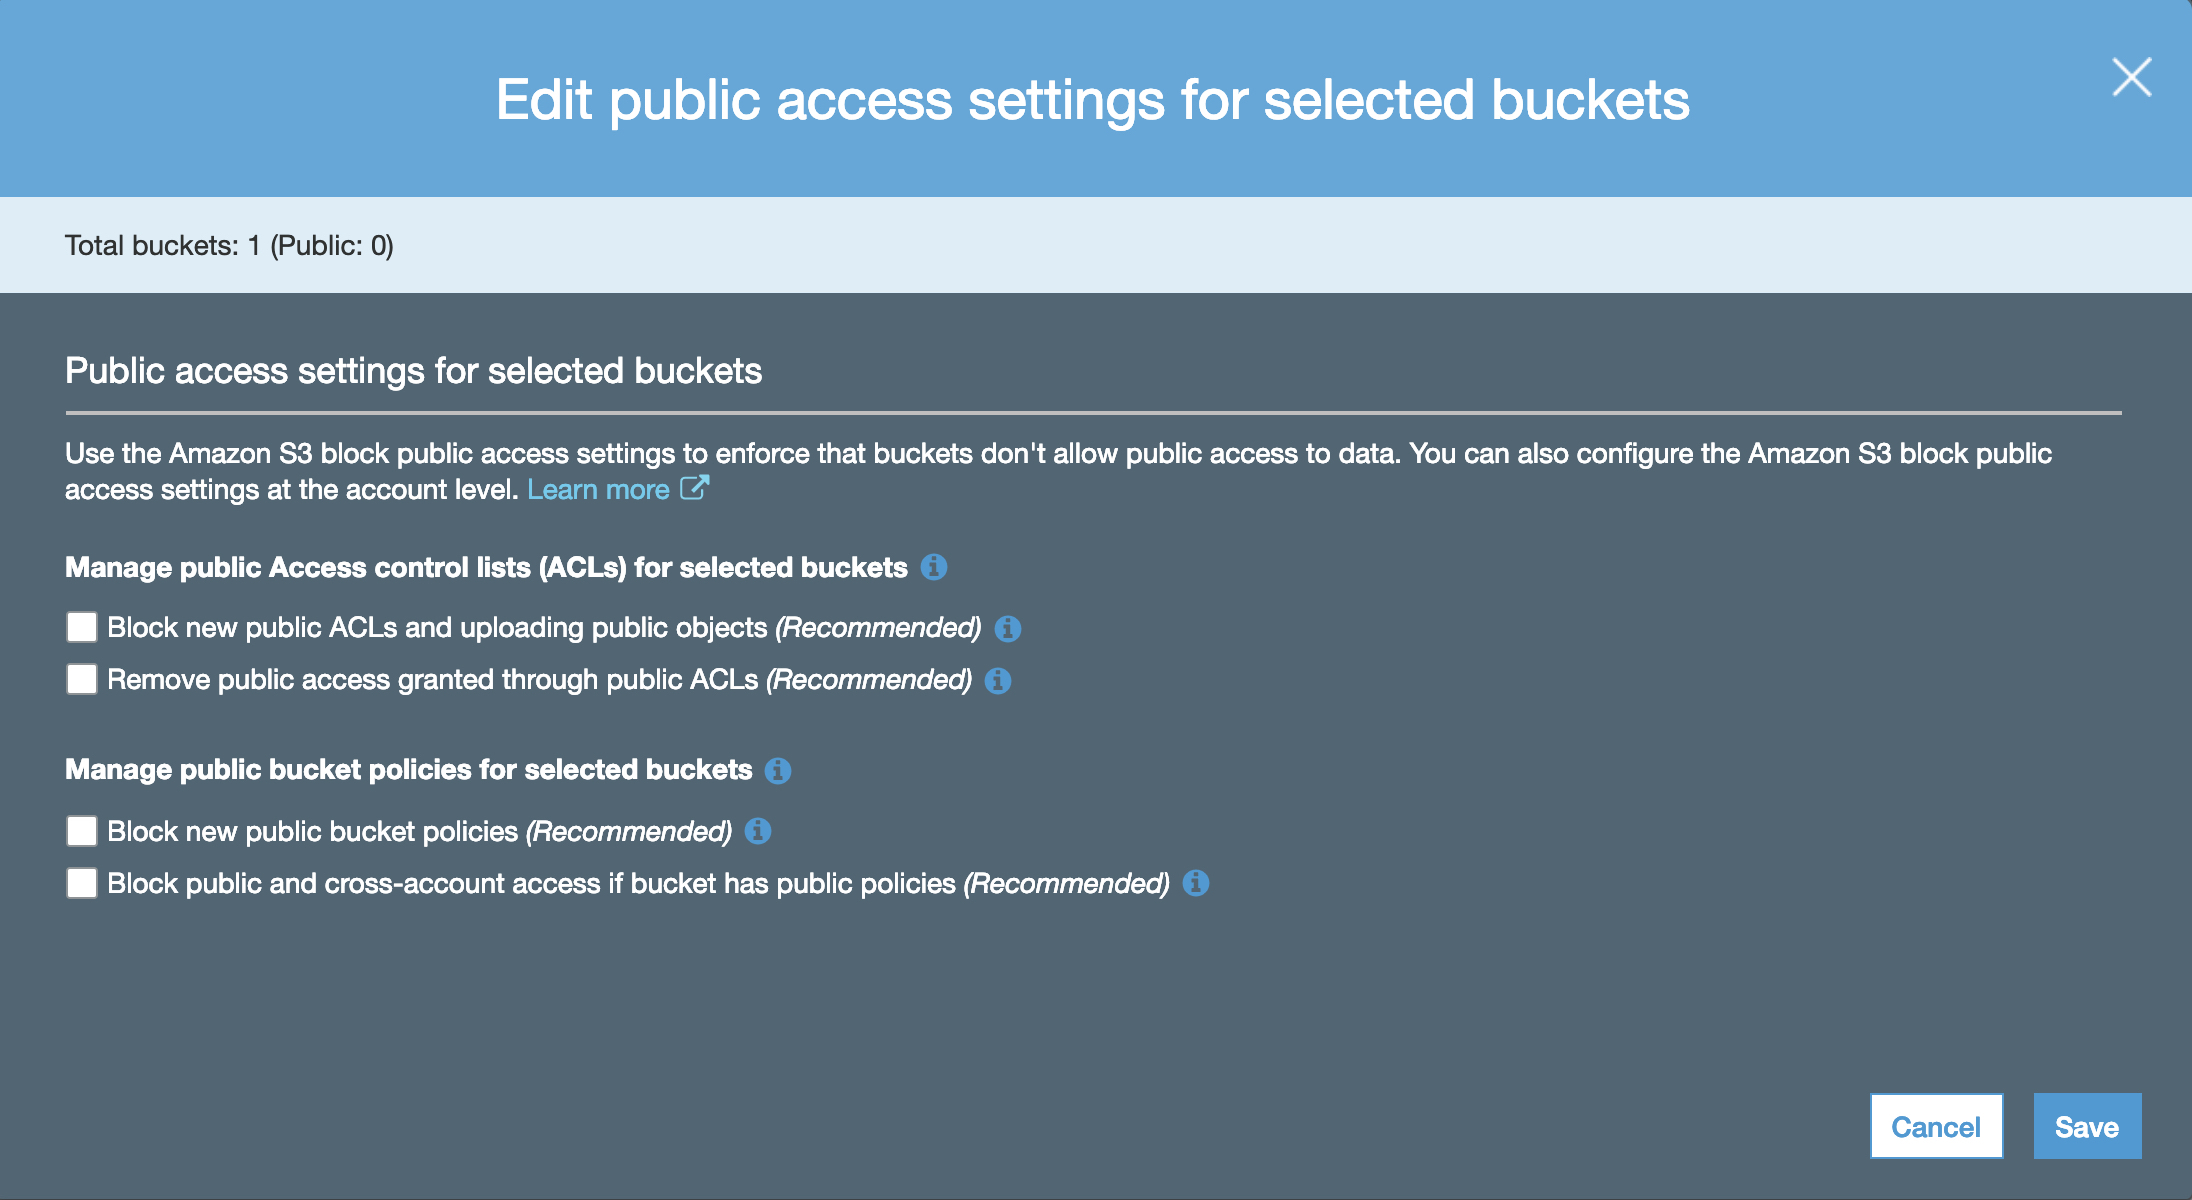Screen dimensions: 2192x1200
Task: Close the edit public access dialog
Action: (2131, 77)
